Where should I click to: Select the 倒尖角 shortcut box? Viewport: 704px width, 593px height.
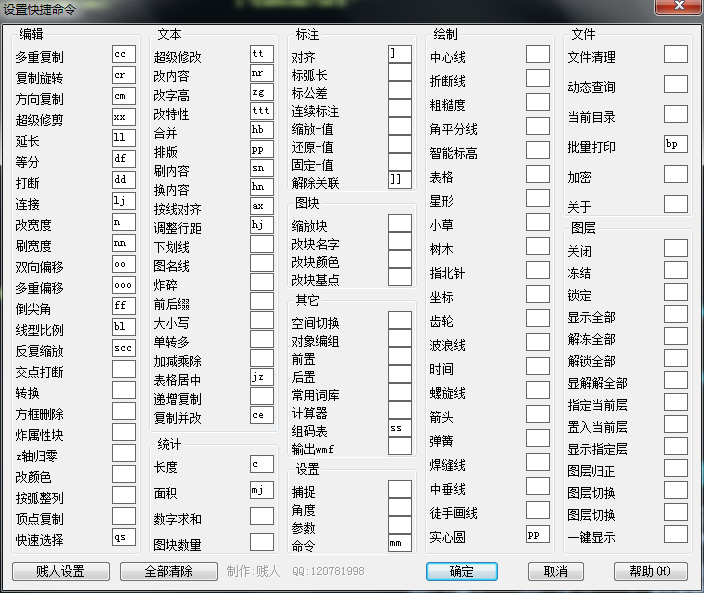coord(124,306)
